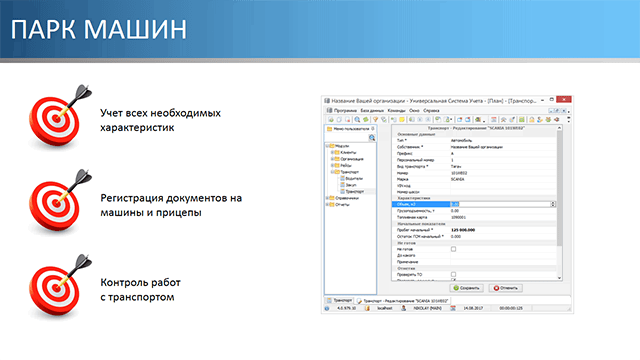Enable the 'Проверять ТО' checkbox
This screenshot has width=640, height=360.
453,274
